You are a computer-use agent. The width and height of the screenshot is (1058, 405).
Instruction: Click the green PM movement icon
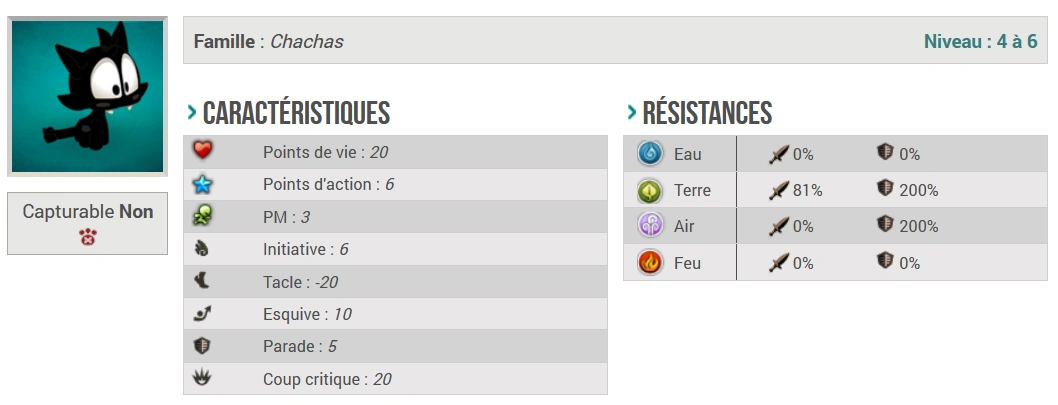203,216
